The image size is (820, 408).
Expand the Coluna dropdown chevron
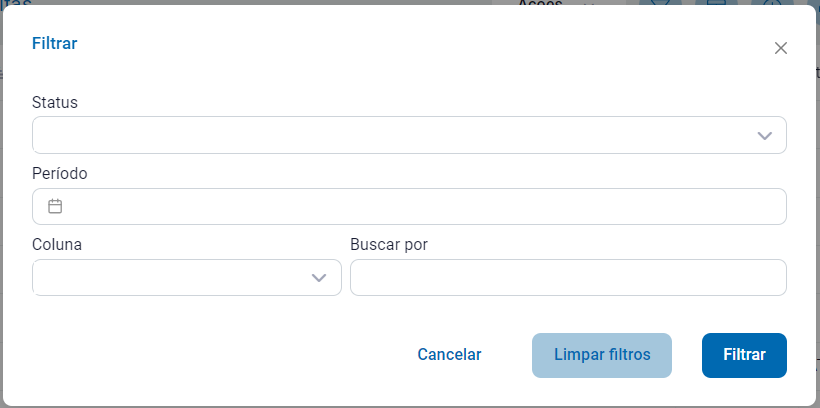pyautogui.click(x=319, y=278)
